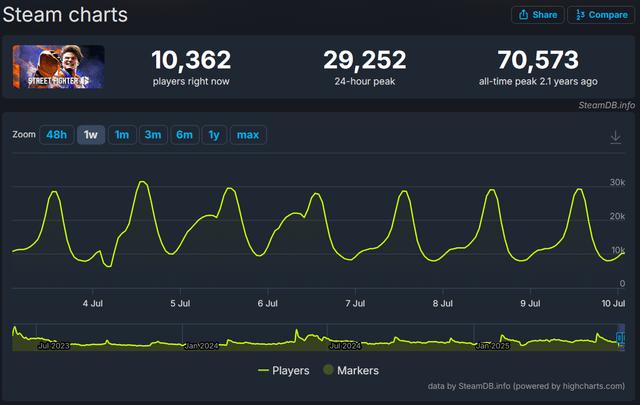Open the Compare button

click(601, 15)
